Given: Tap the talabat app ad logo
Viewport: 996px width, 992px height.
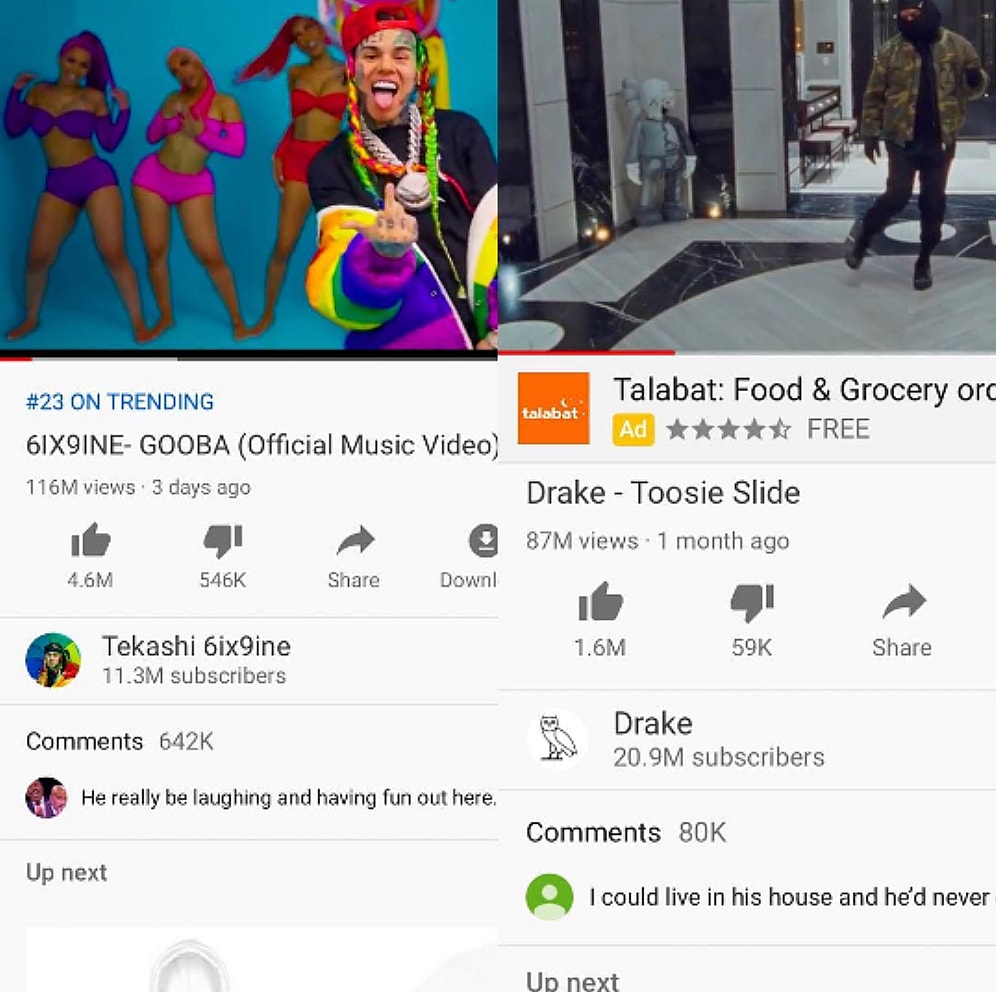Looking at the screenshot, I should (553, 408).
